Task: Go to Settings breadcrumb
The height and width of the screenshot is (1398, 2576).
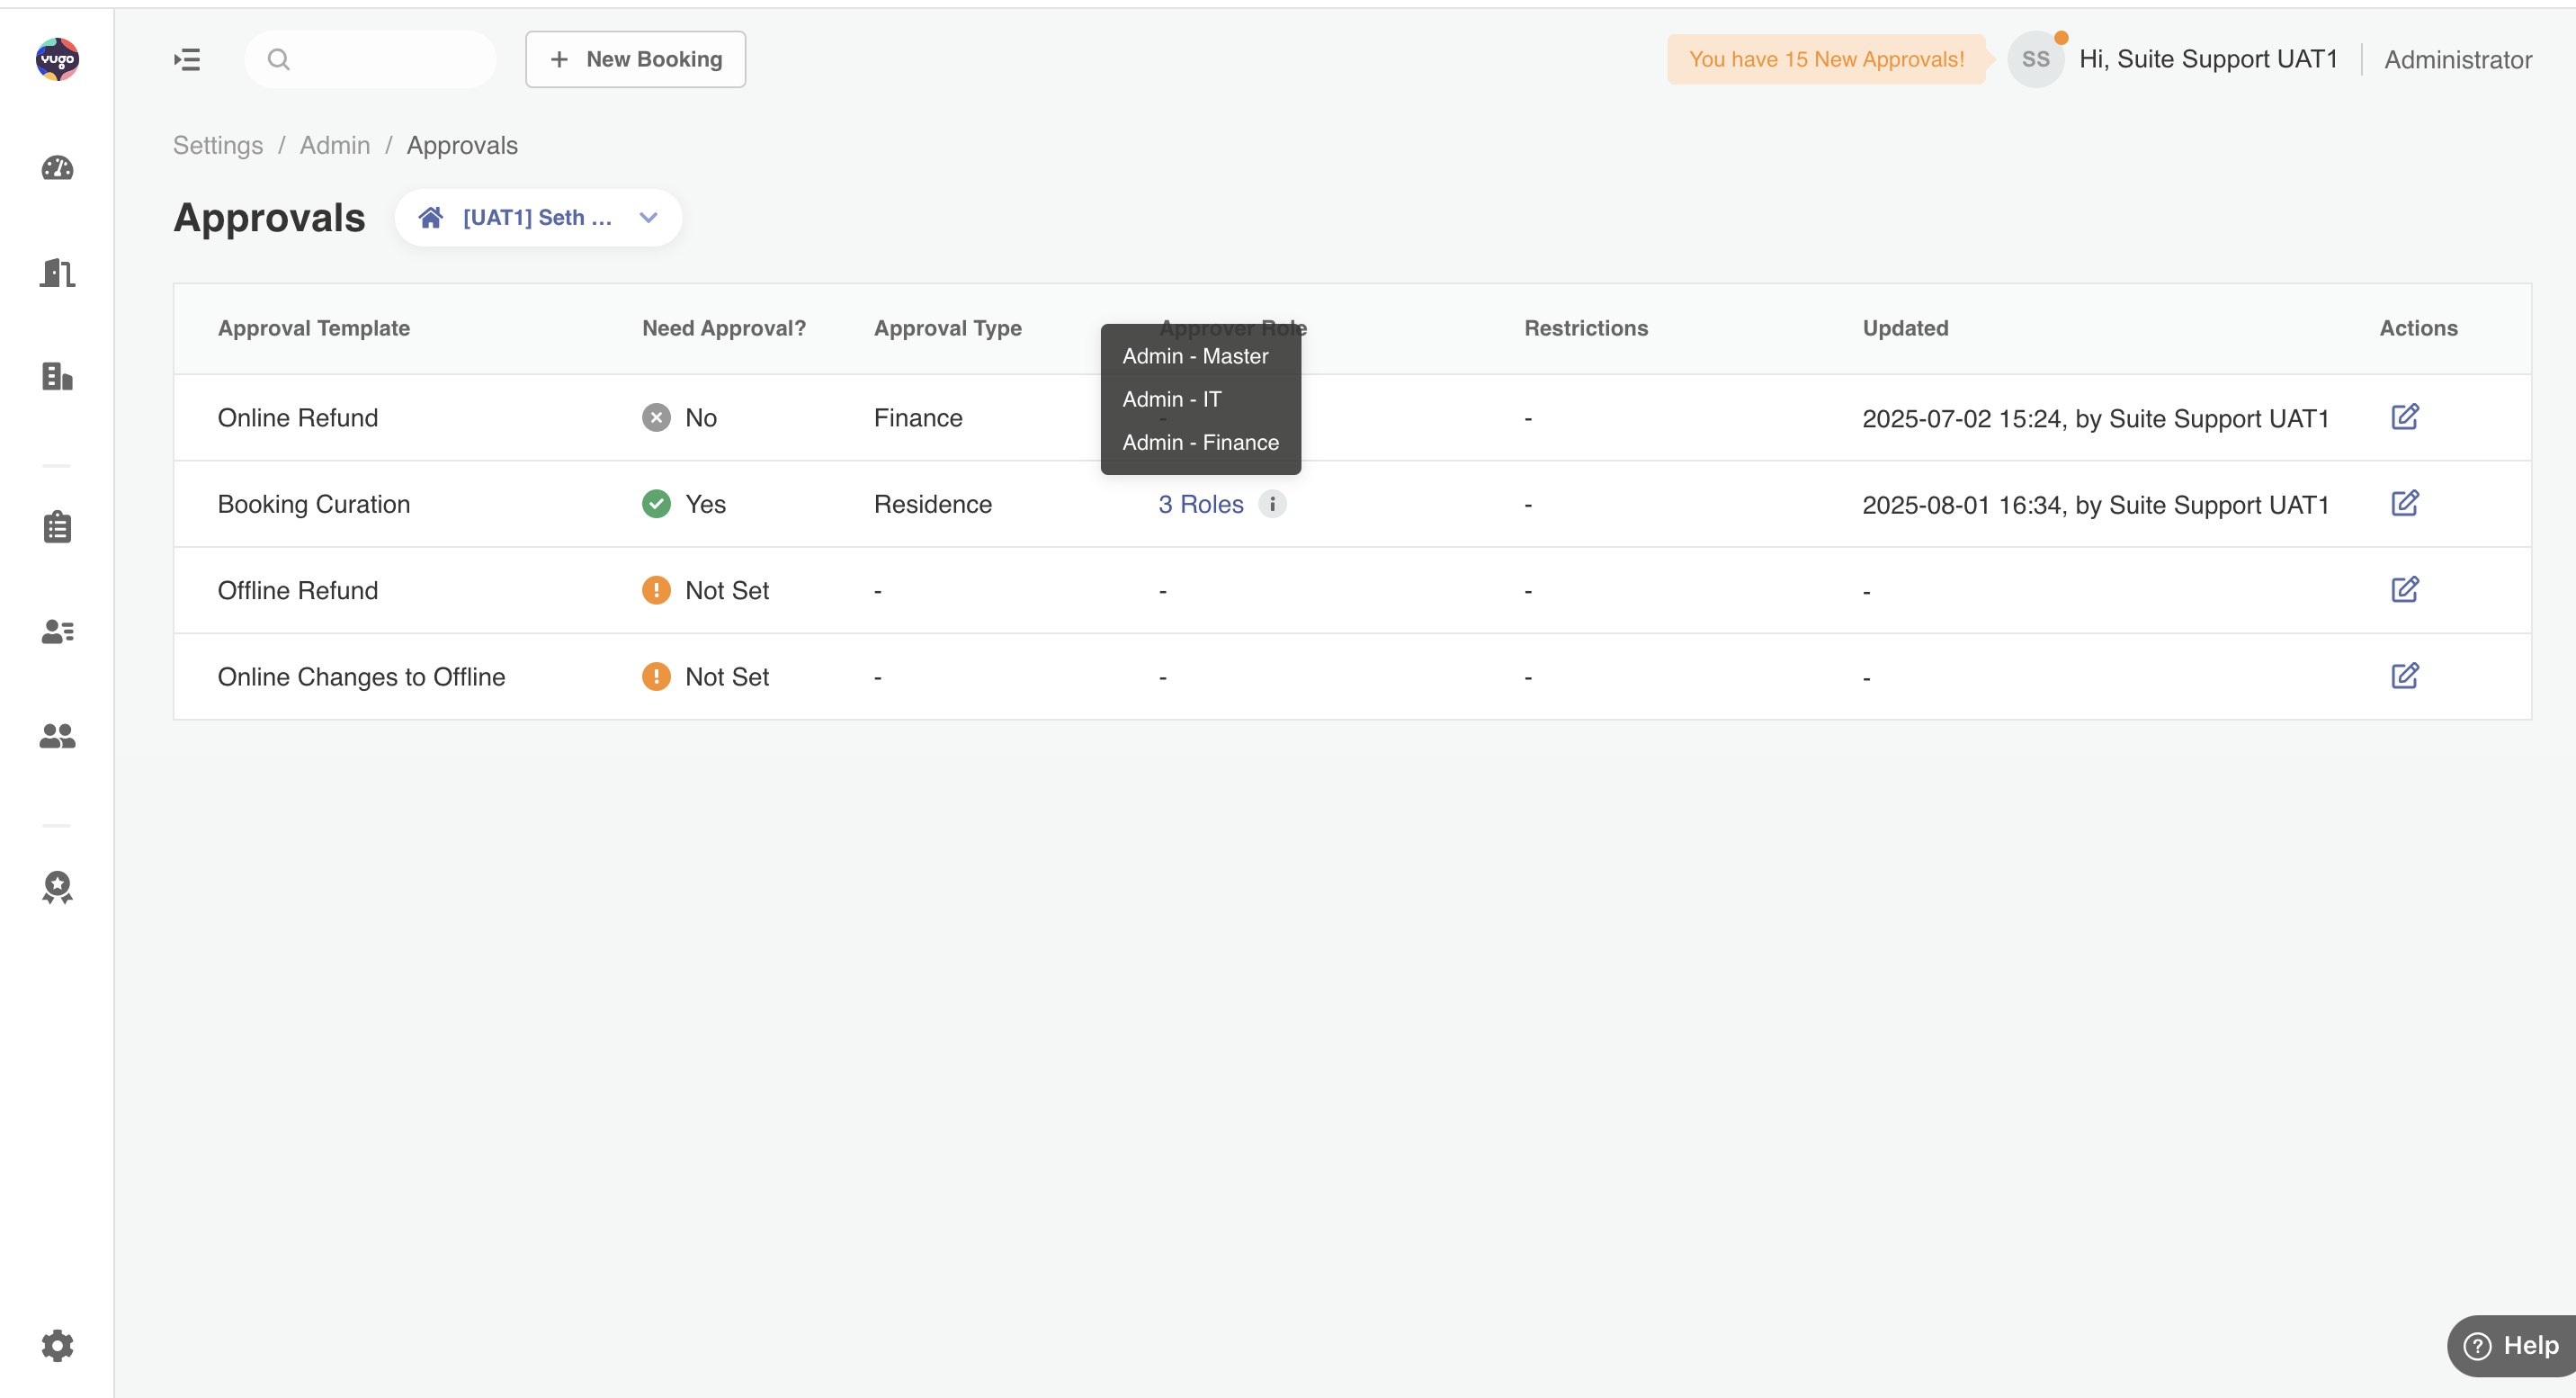Action: coord(218,146)
